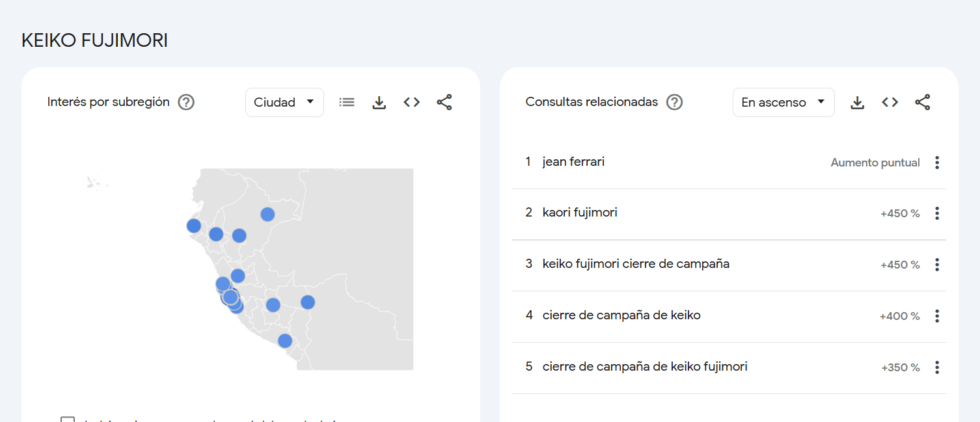The height and width of the screenshot is (422, 980).
Task: Share the Interés por subregión card
Action: (x=444, y=103)
